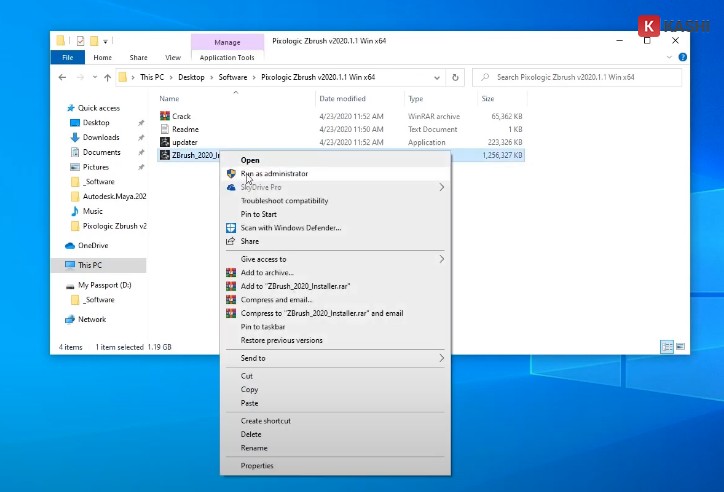Expand the SkyDrive Pro submenu arrow

(442, 187)
